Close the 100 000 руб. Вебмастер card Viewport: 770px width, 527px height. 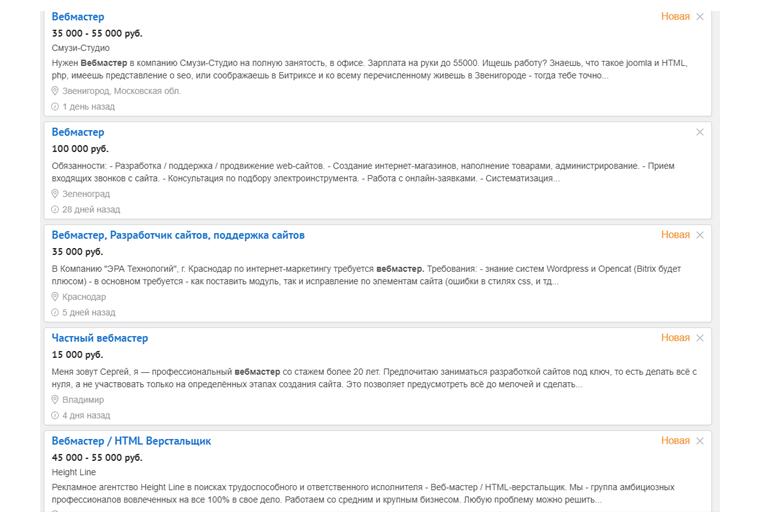pyautogui.click(x=700, y=132)
